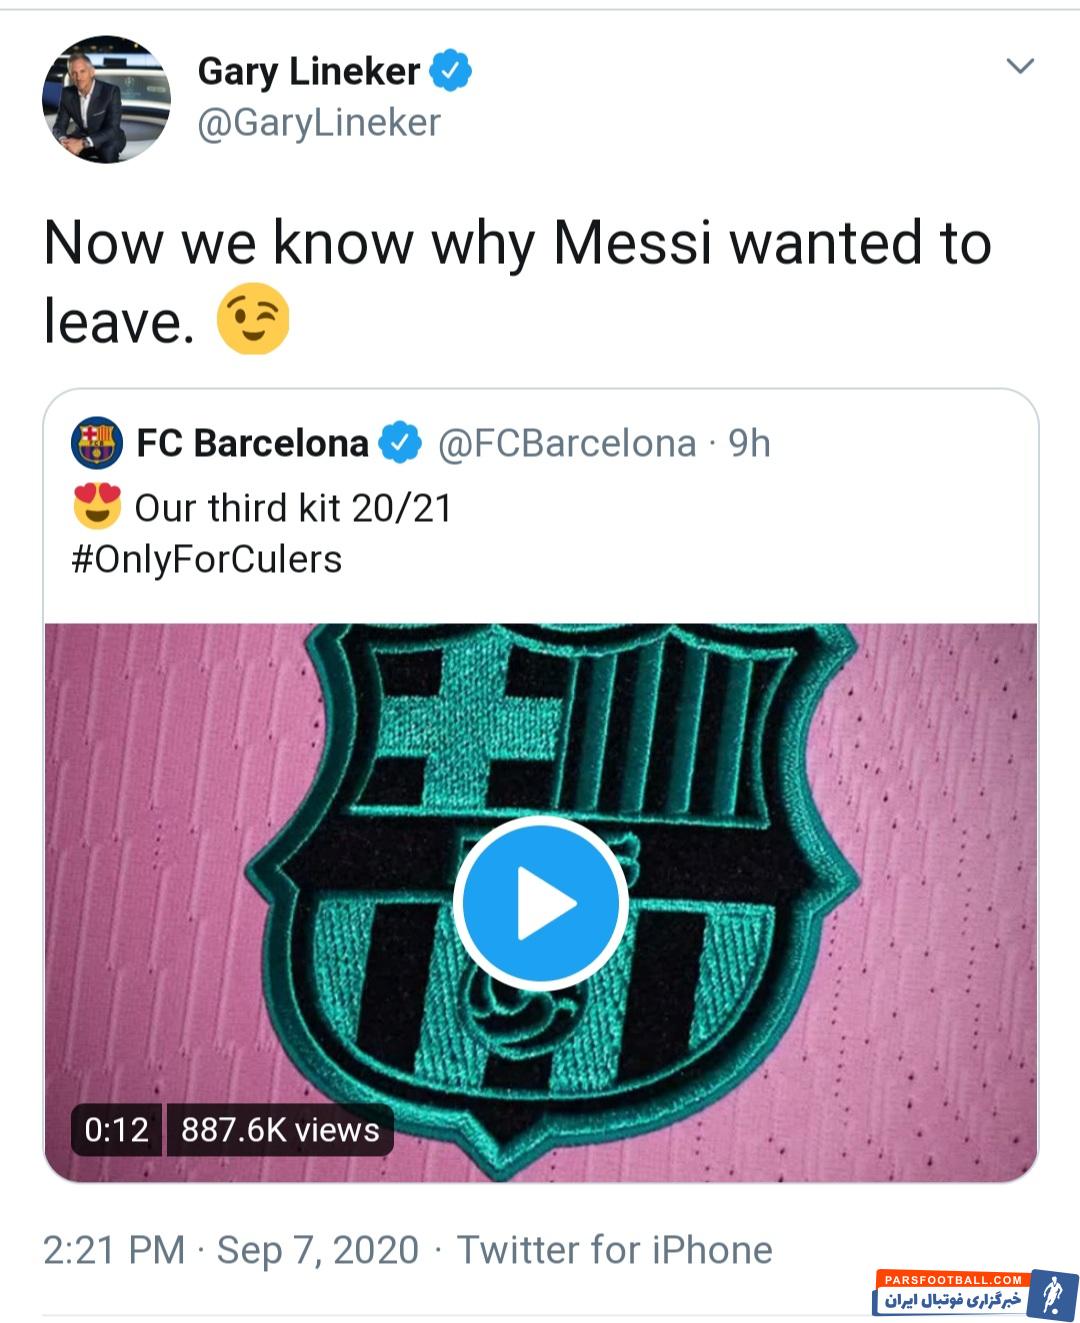Expand the tweet options chevron
The image size is (1080, 1323).
pos(1019,66)
